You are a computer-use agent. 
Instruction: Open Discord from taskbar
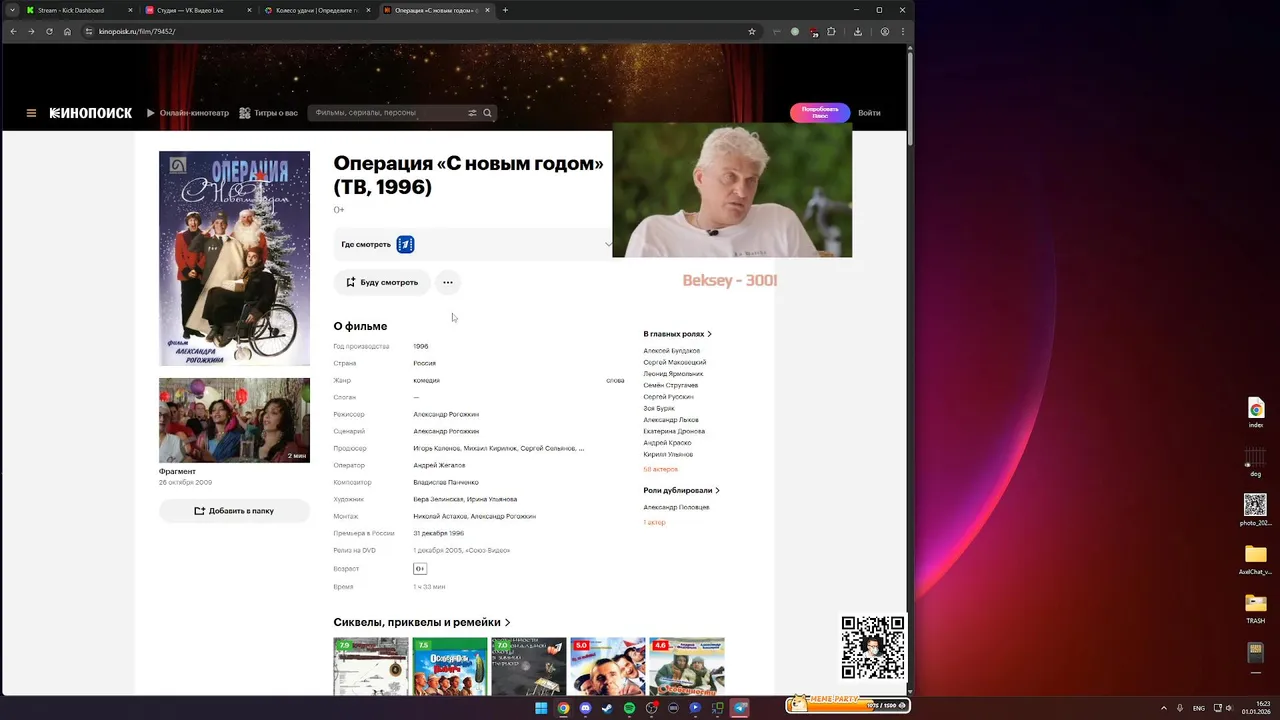click(585, 708)
